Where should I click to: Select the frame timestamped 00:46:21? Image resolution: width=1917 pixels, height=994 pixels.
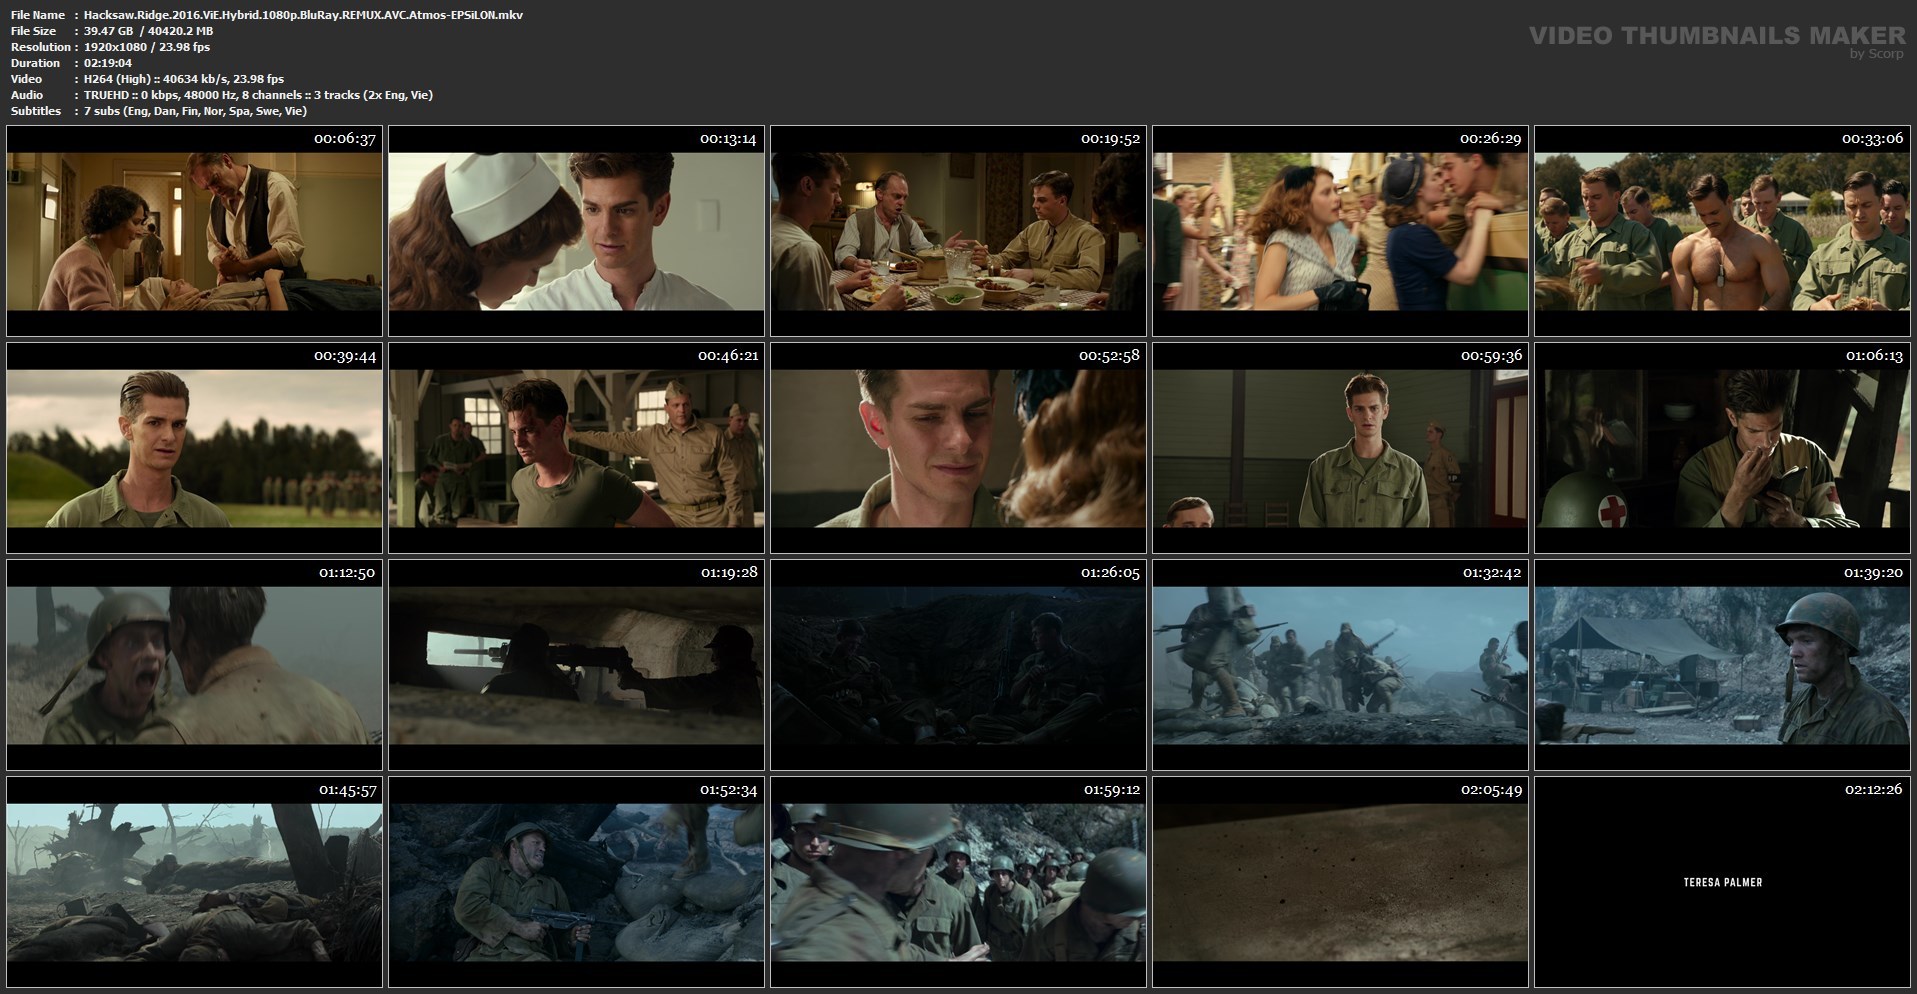(x=576, y=448)
